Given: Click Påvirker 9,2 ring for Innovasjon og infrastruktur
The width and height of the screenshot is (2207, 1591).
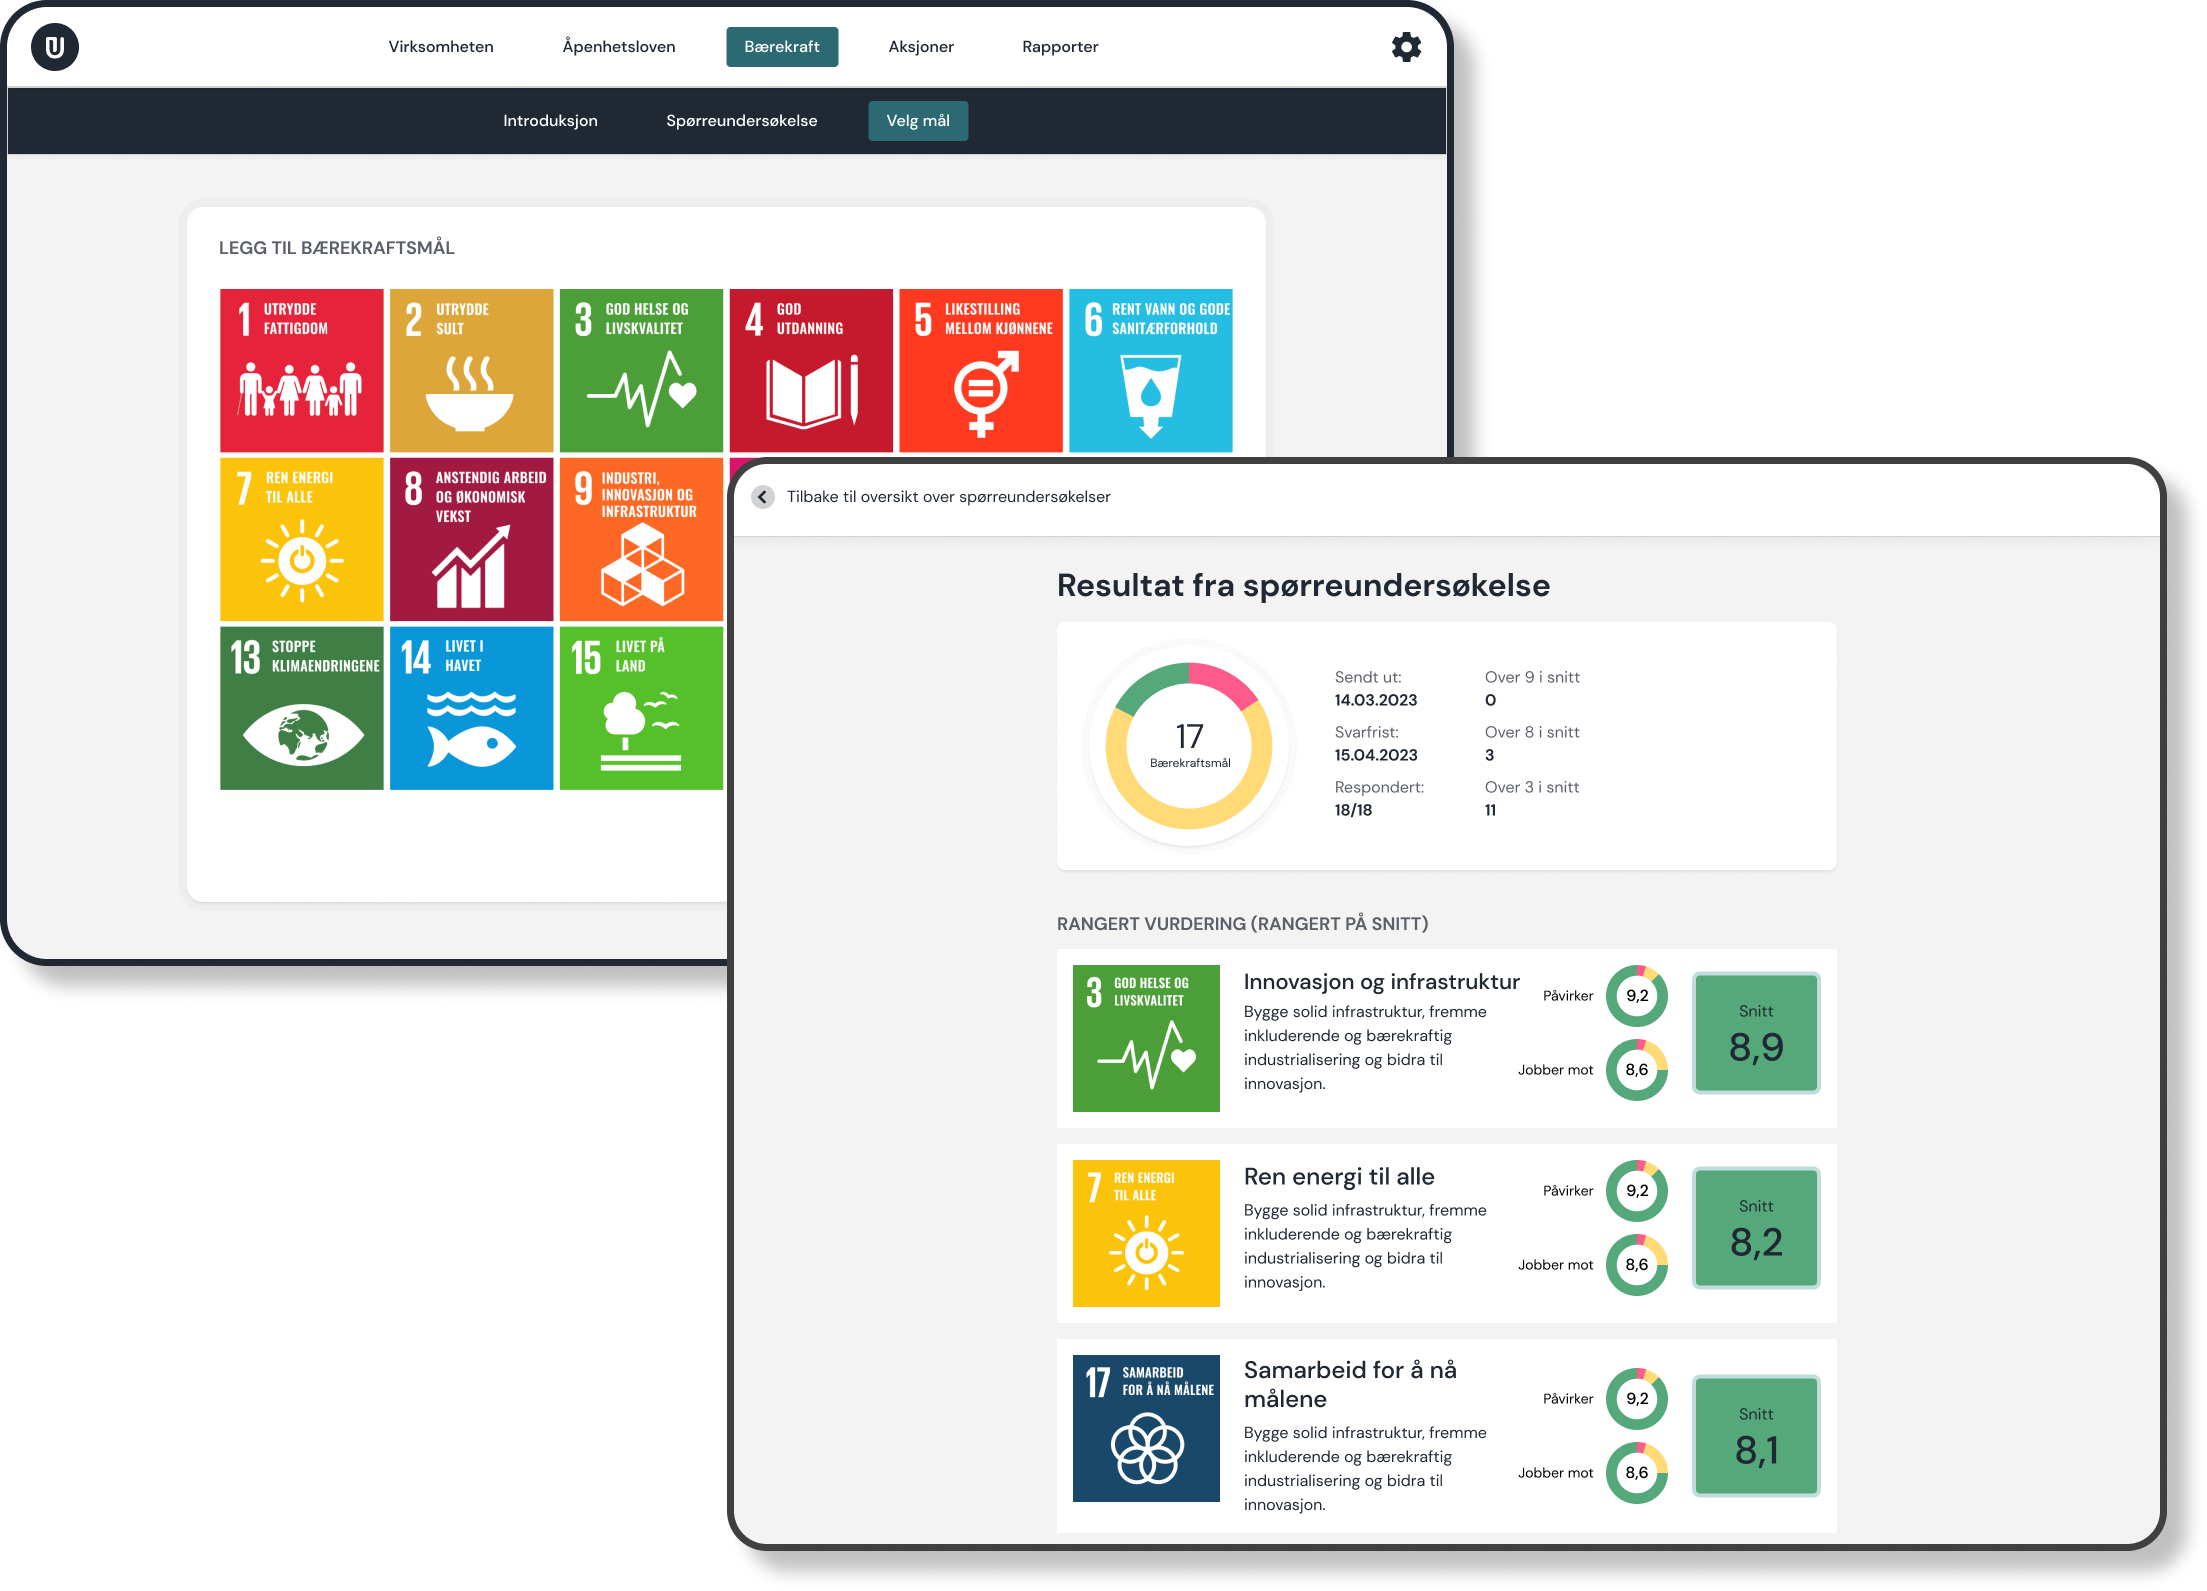Looking at the screenshot, I should click(x=1637, y=996).
